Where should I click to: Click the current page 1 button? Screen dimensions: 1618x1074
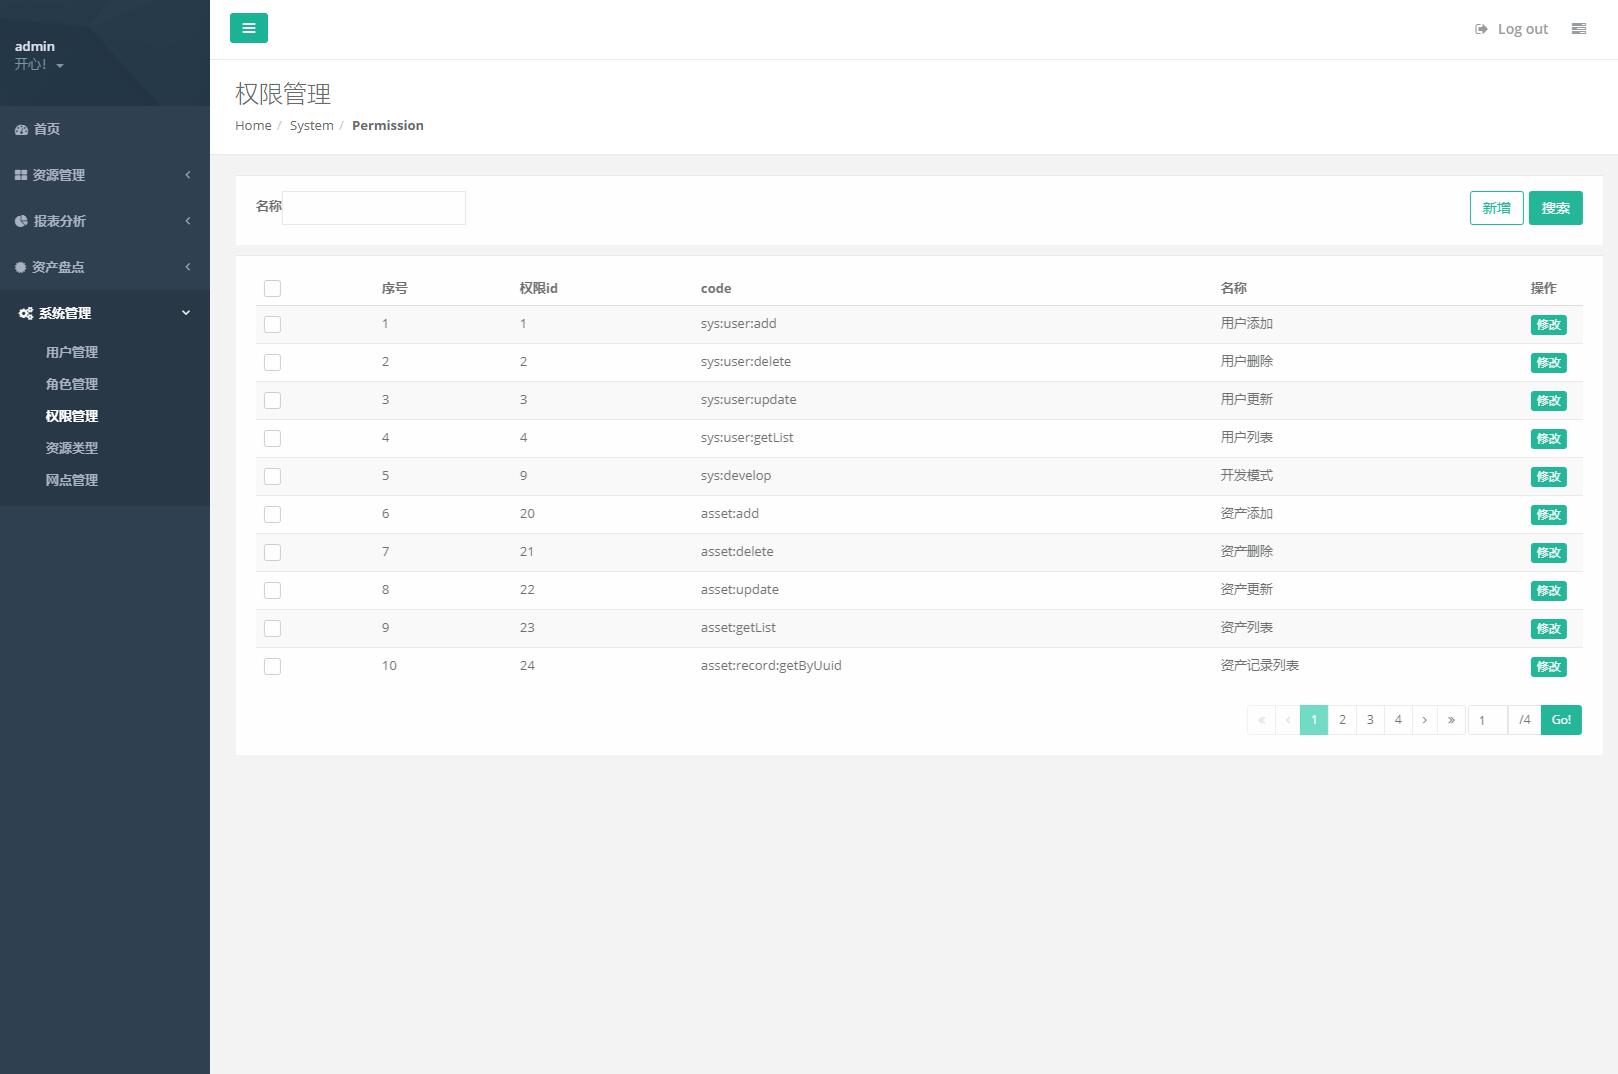tap(1314, 720)
